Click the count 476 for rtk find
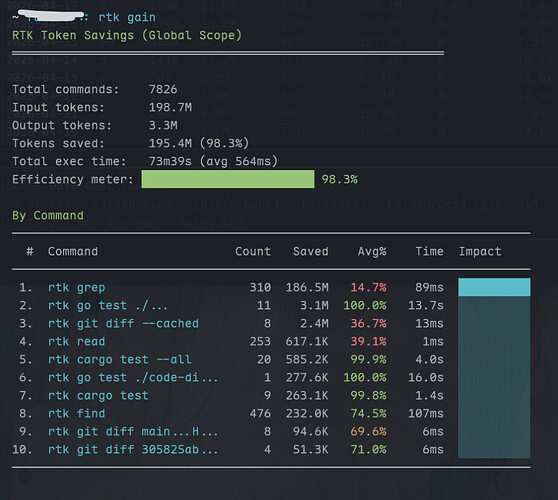The width and height of the screenshot is (558, 500). click(260, 413)
